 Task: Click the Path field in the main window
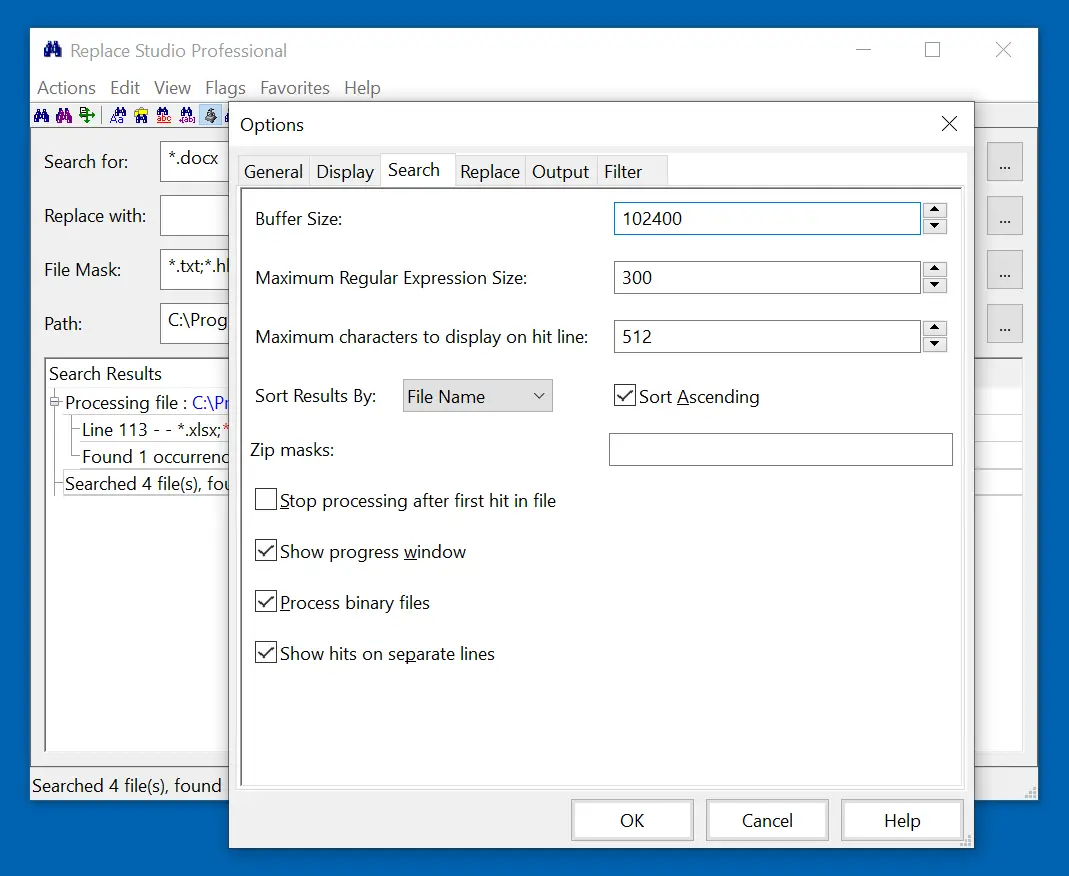(195, 323)
